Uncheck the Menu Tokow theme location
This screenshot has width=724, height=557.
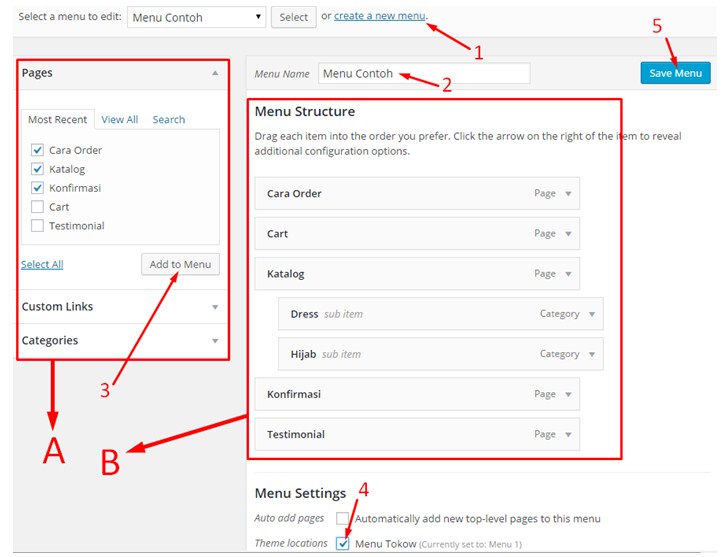(x=342, y=544)
